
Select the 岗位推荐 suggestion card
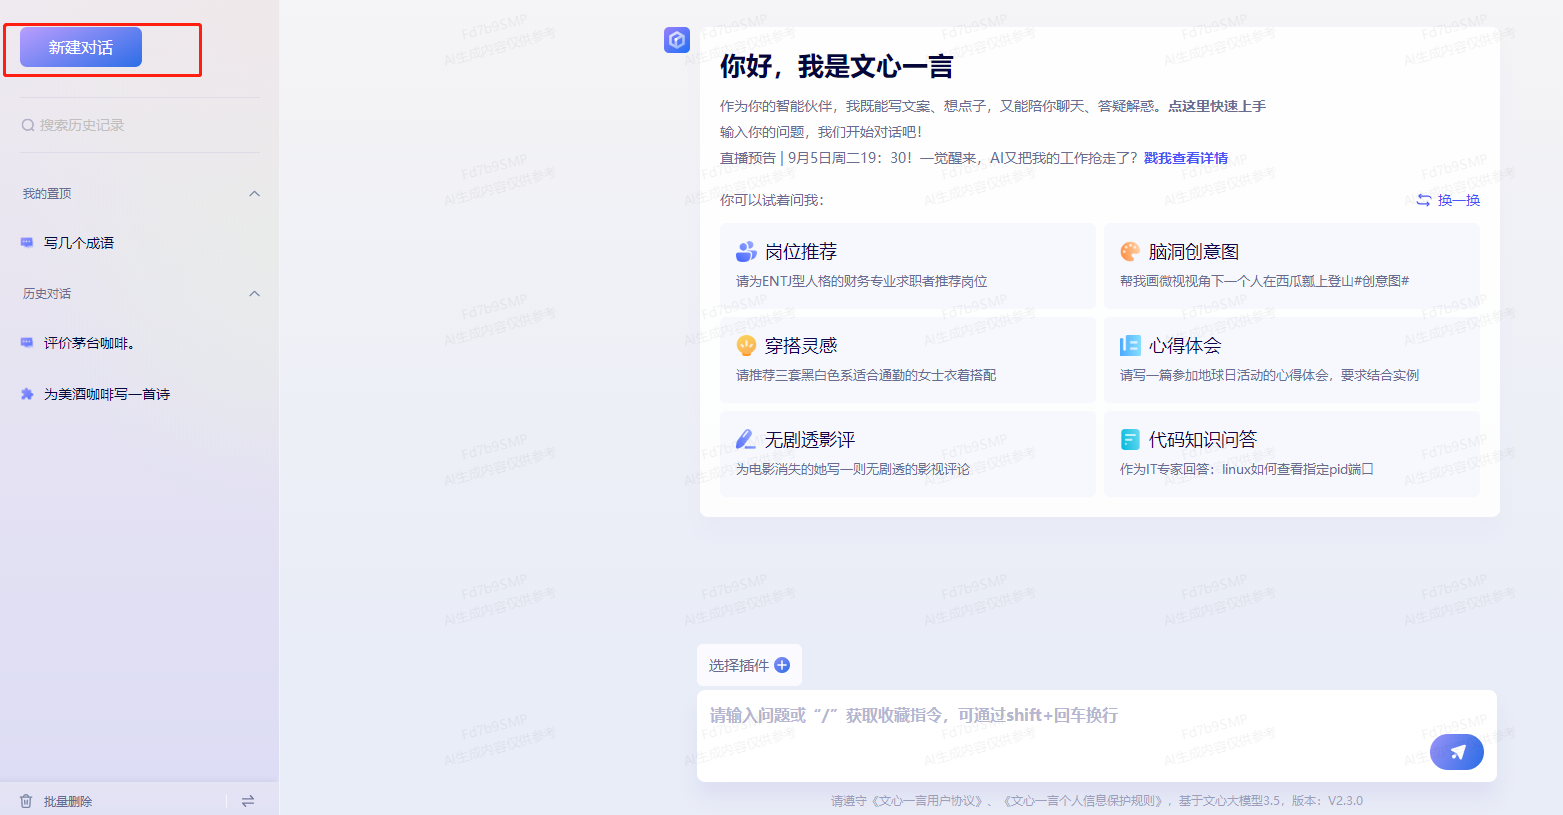(908, 266)
